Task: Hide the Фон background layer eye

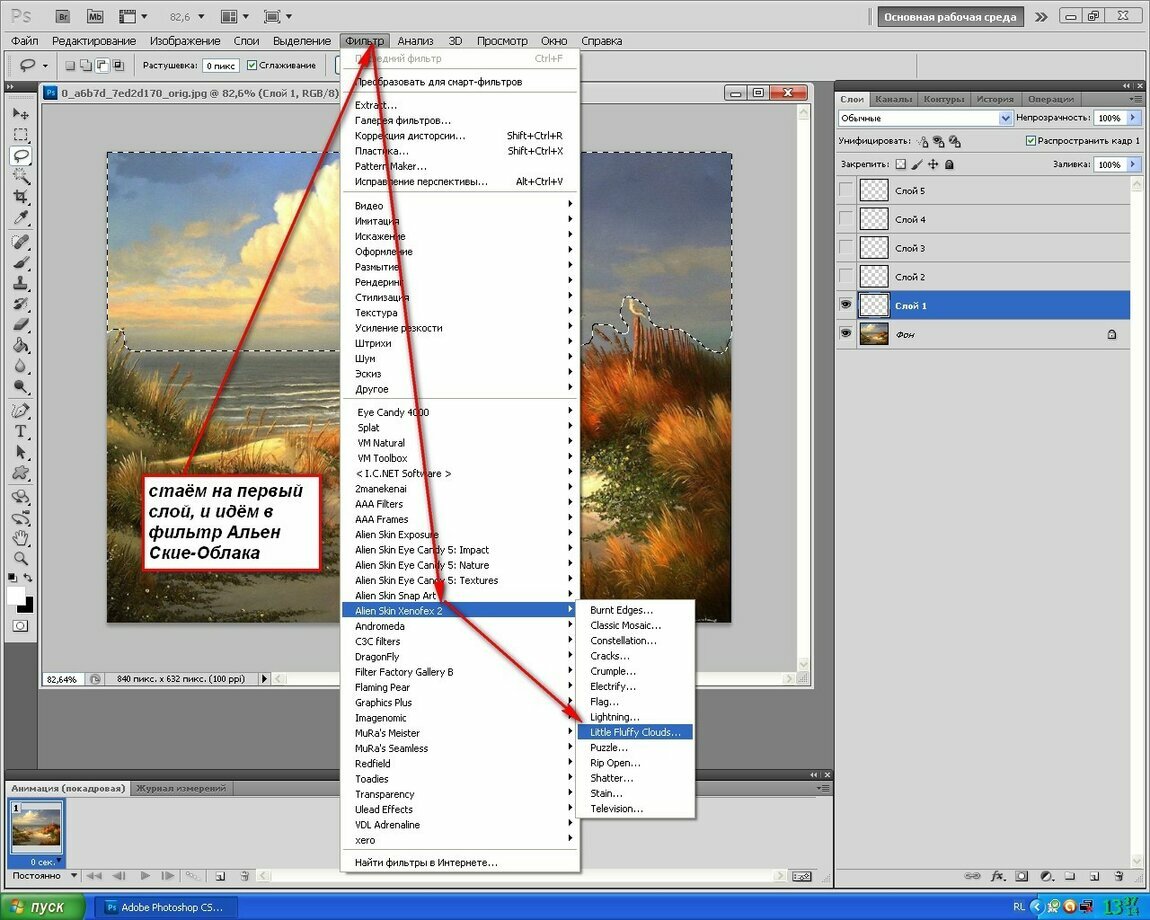Action: 846,334
